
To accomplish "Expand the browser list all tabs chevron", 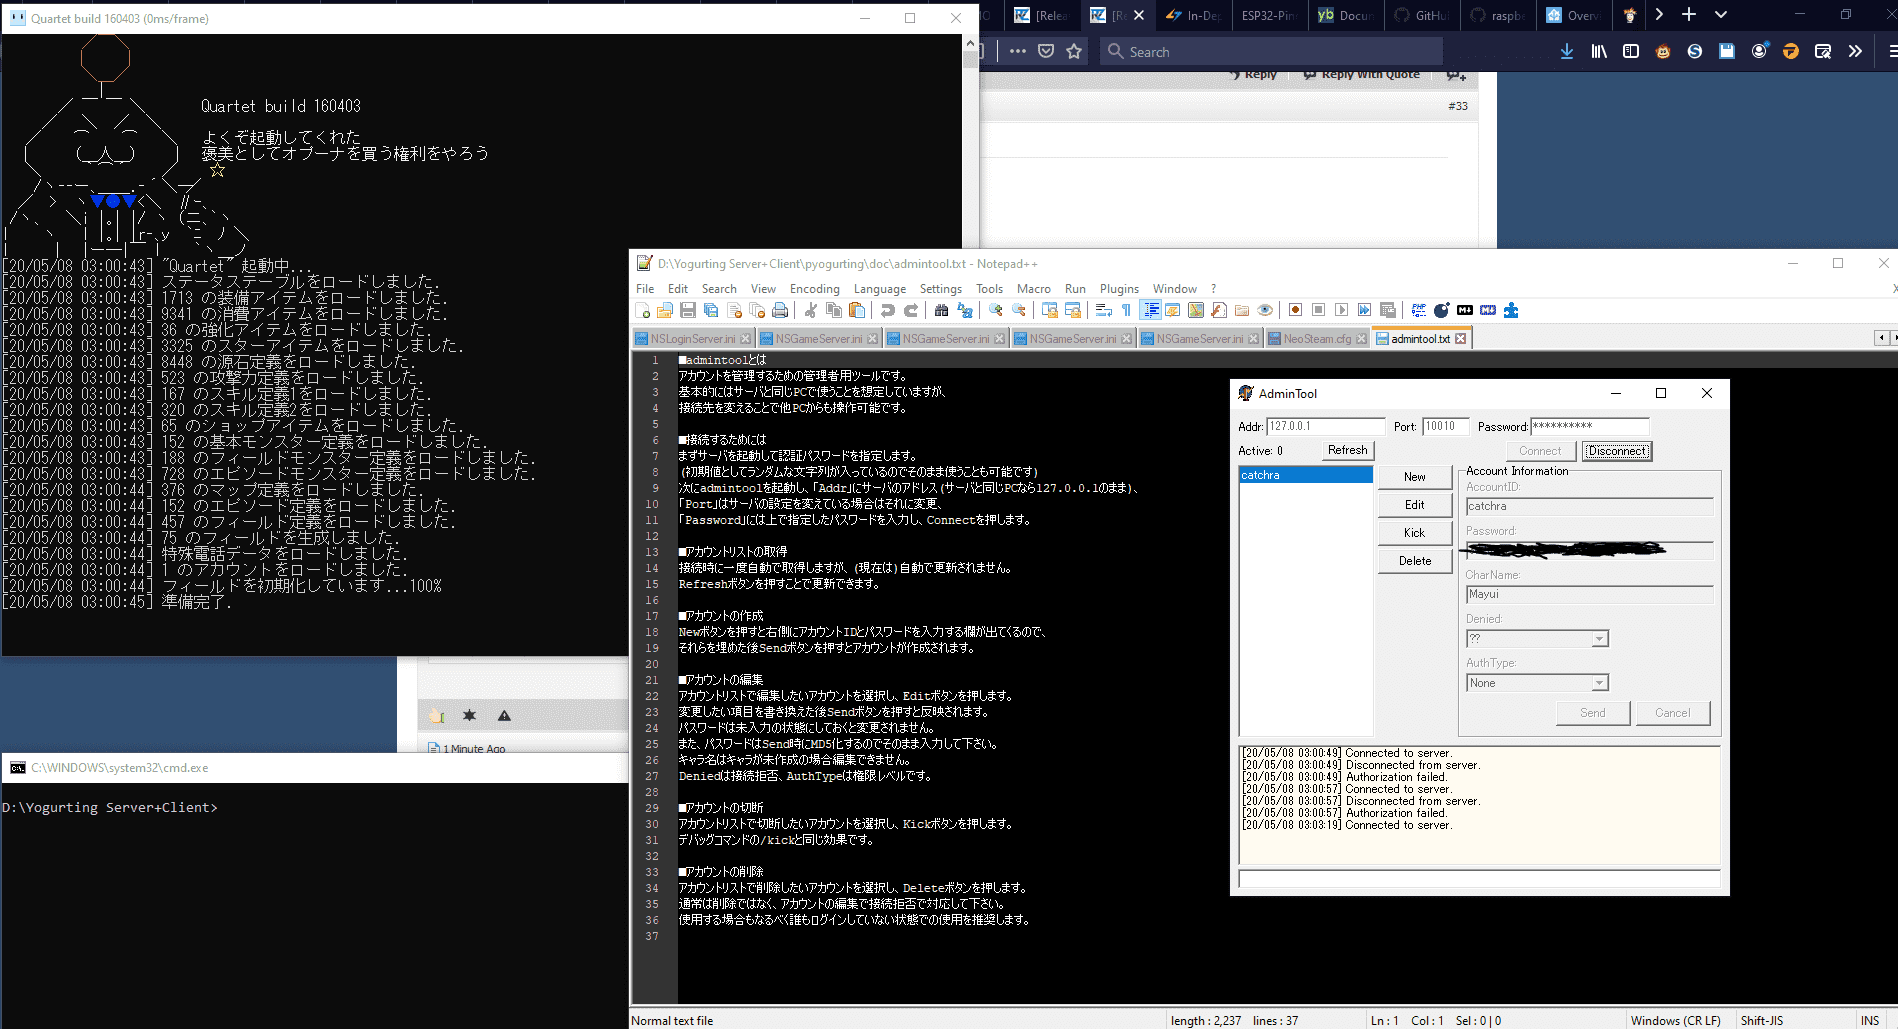I will (x=1721, y=14).
